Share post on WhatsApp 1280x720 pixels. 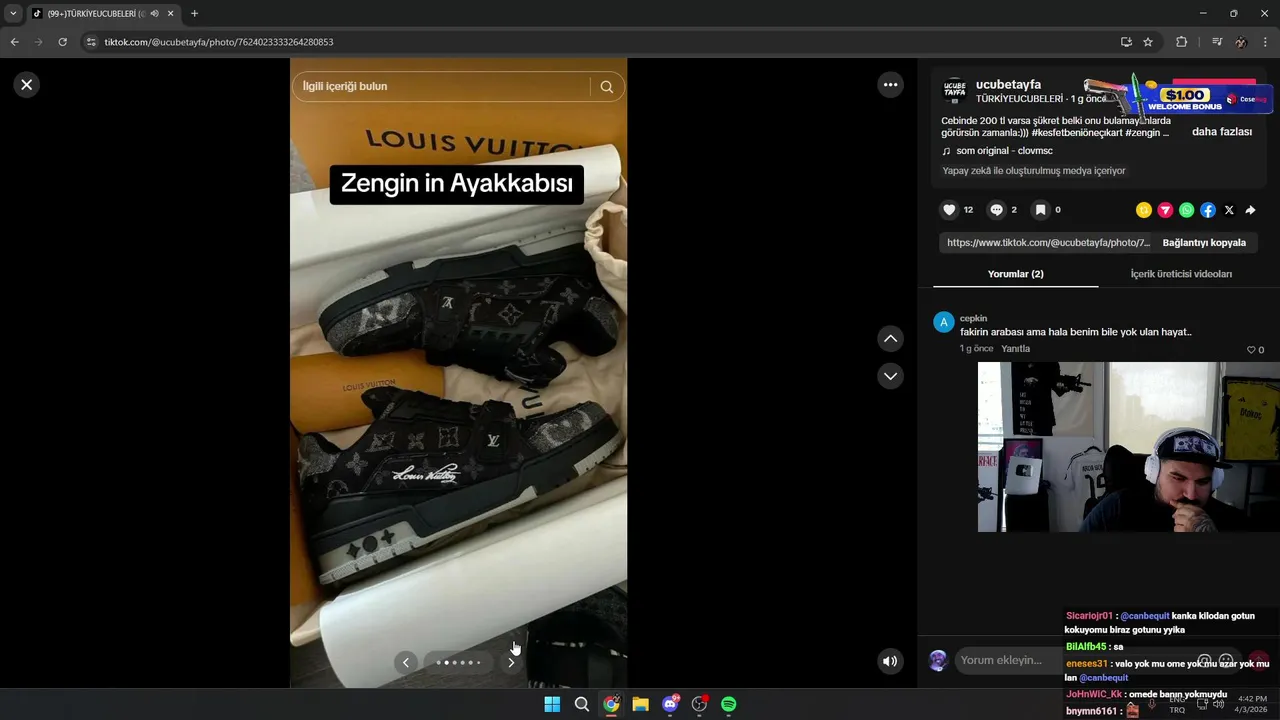1186,210
